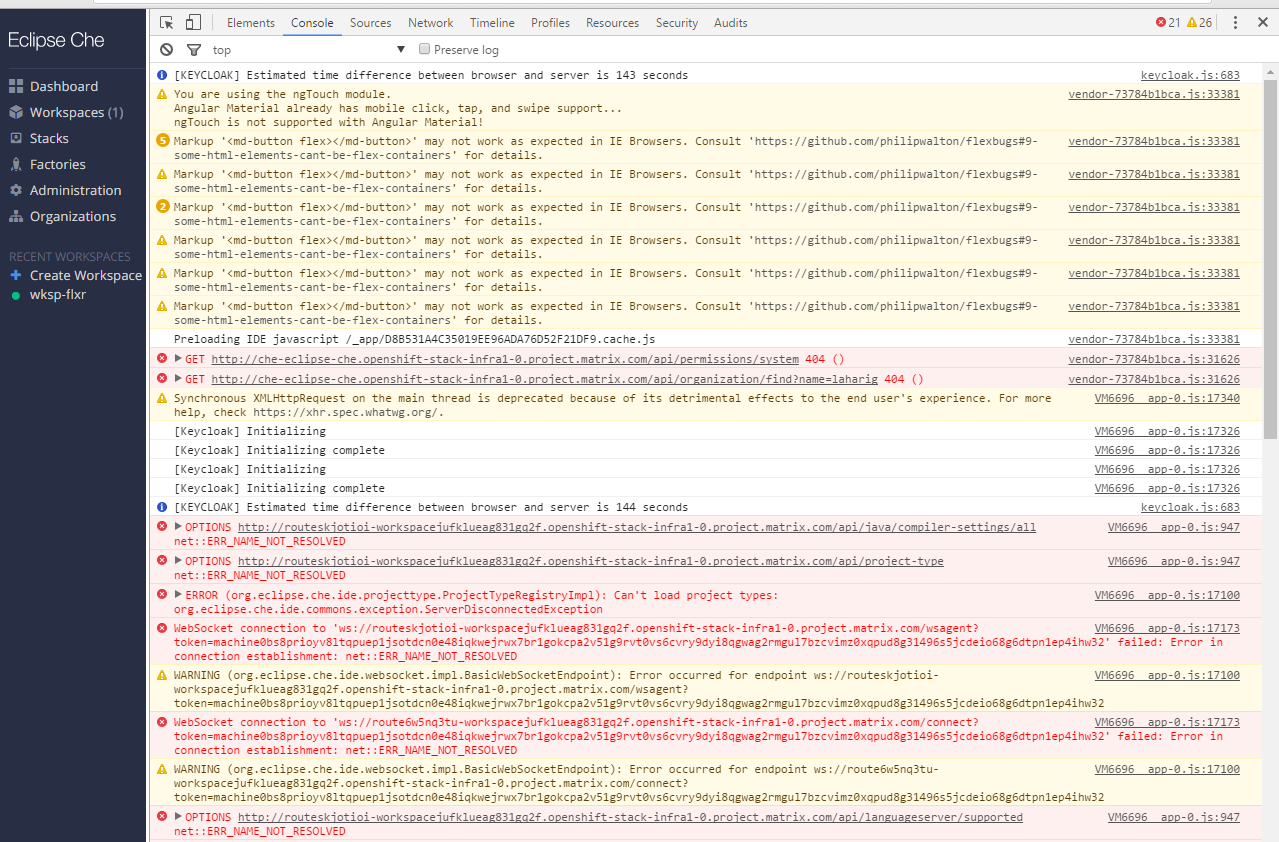The width and height of the screenshot is (1279, 842).
Task: Open VM6696 app-0.js:17173 link for wsagent WebSocket error
Action: pos(1167,628)
